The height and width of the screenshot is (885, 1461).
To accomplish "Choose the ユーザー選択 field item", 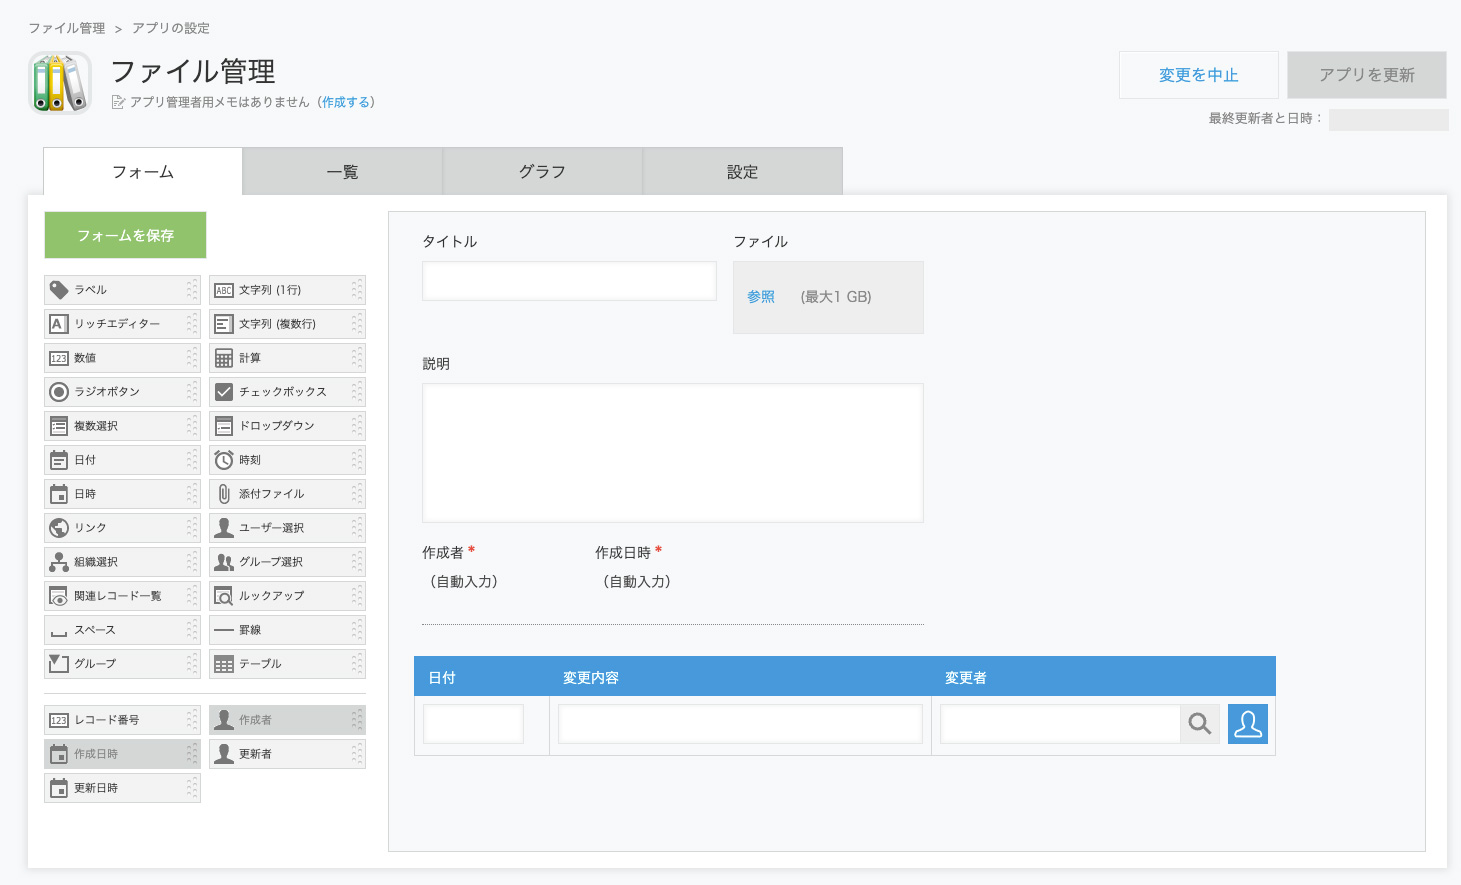I will pos(287,528).
